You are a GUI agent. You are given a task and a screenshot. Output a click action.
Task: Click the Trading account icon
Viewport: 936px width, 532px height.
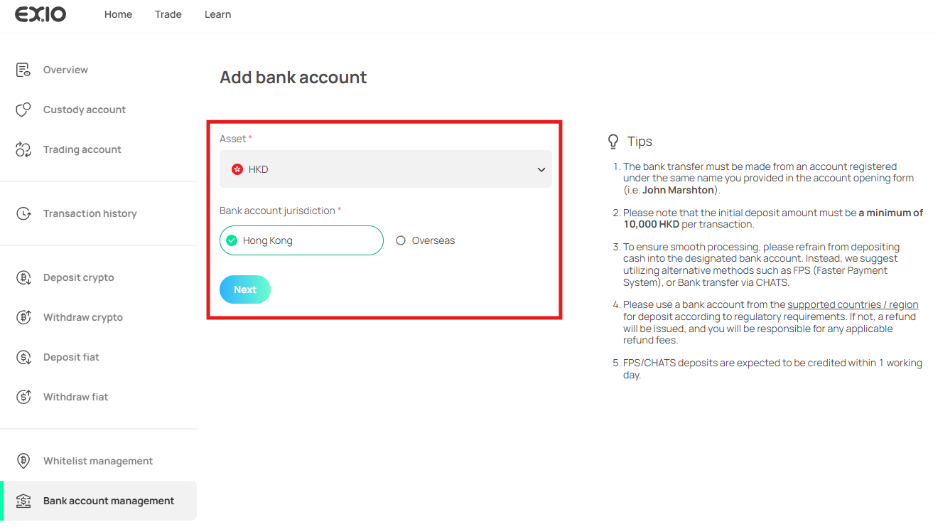[23, 150]
